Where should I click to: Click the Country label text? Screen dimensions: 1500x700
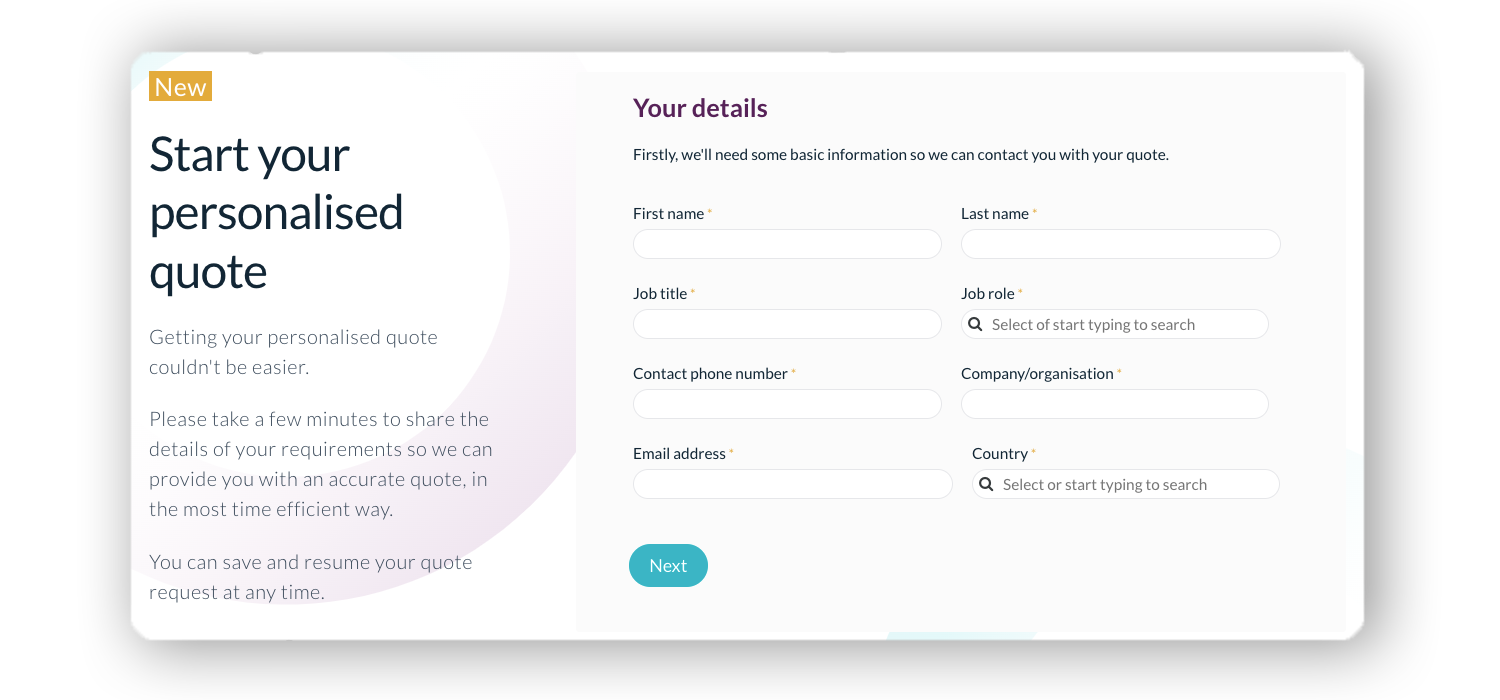pos(999,454)
